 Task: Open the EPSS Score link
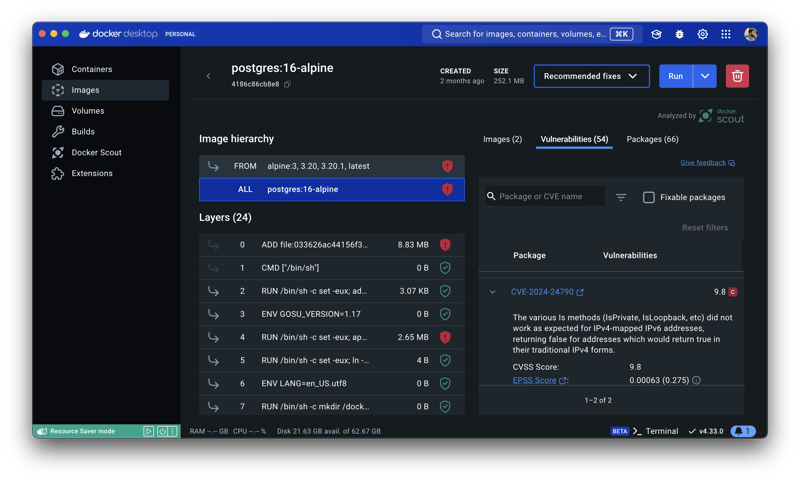534,380
